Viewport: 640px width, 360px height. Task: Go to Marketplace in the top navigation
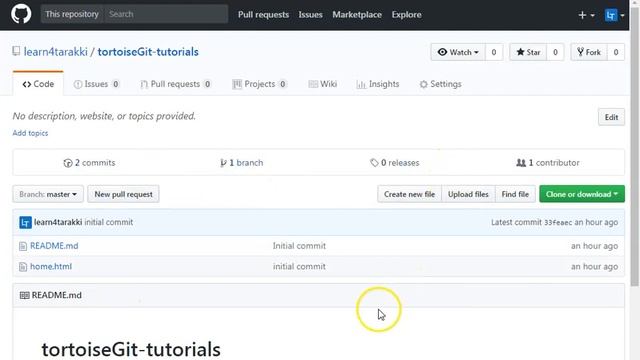coord(357,15)
